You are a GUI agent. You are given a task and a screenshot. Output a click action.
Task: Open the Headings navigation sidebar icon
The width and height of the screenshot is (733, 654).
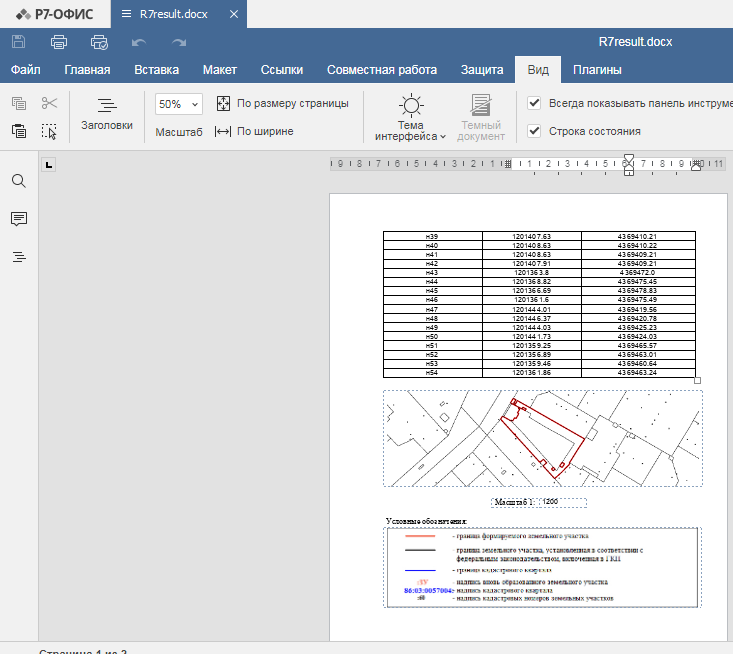tap(18, 257)
